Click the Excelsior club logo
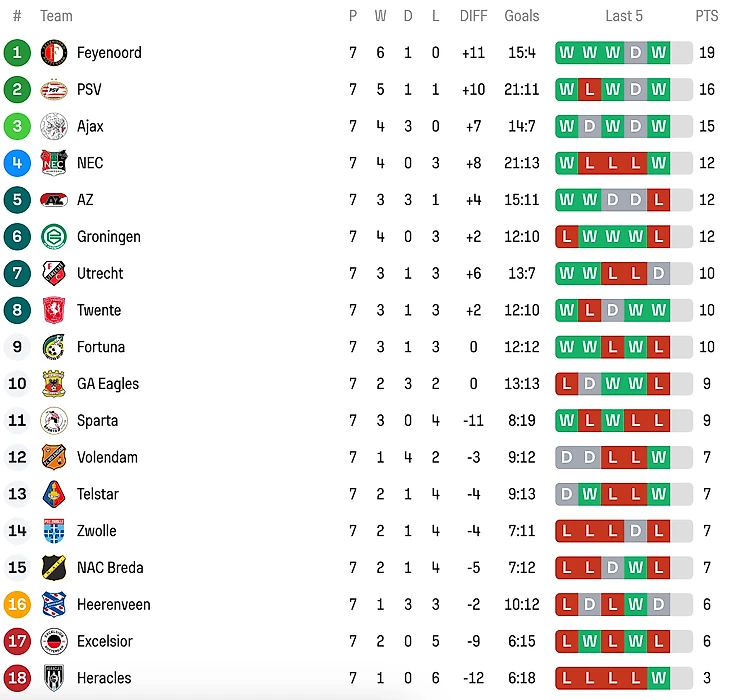This screenshot has height=700, width=730. (54, 642)
